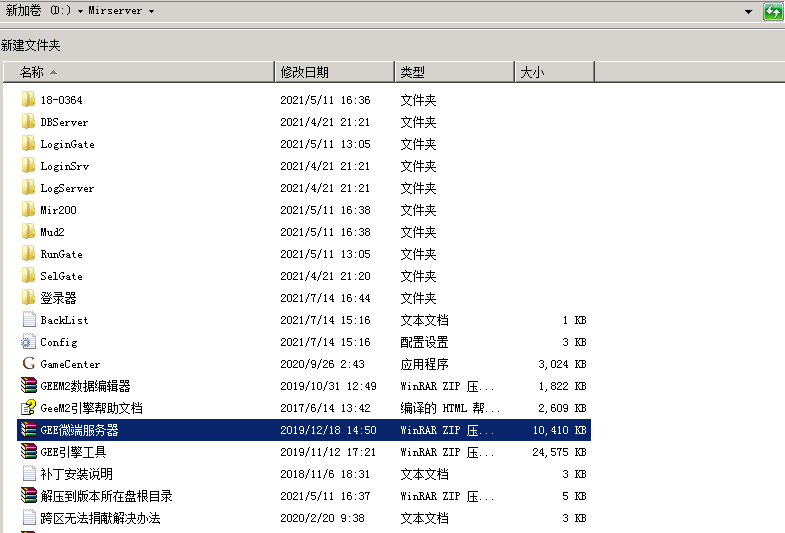
Task: Select the Config settings file icon
Action: pos(28,342)
